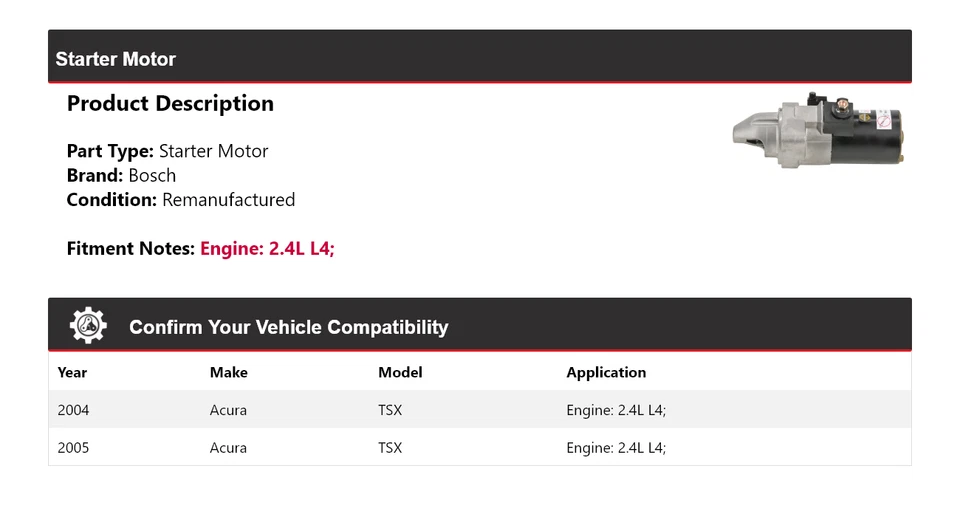Click TSX in the 2004 row
The image size is (960, 517).
click(x=390, y=410)
